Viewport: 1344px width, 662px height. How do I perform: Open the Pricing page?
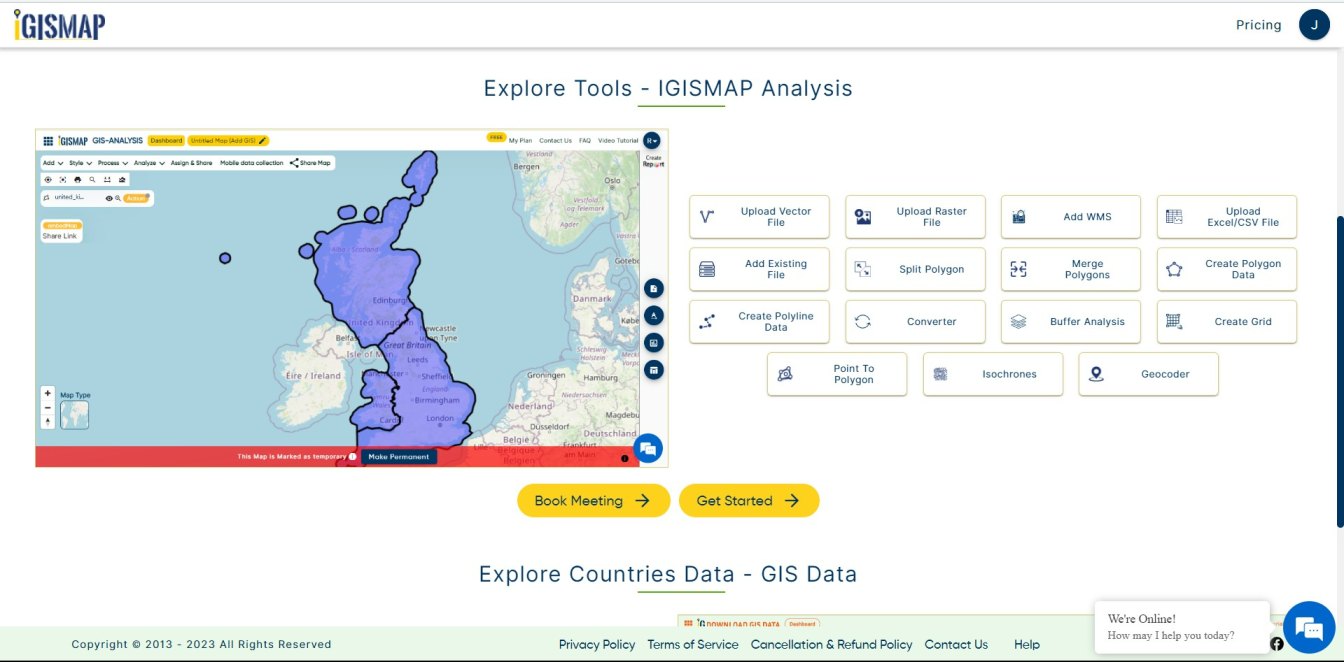[1258, 25]
